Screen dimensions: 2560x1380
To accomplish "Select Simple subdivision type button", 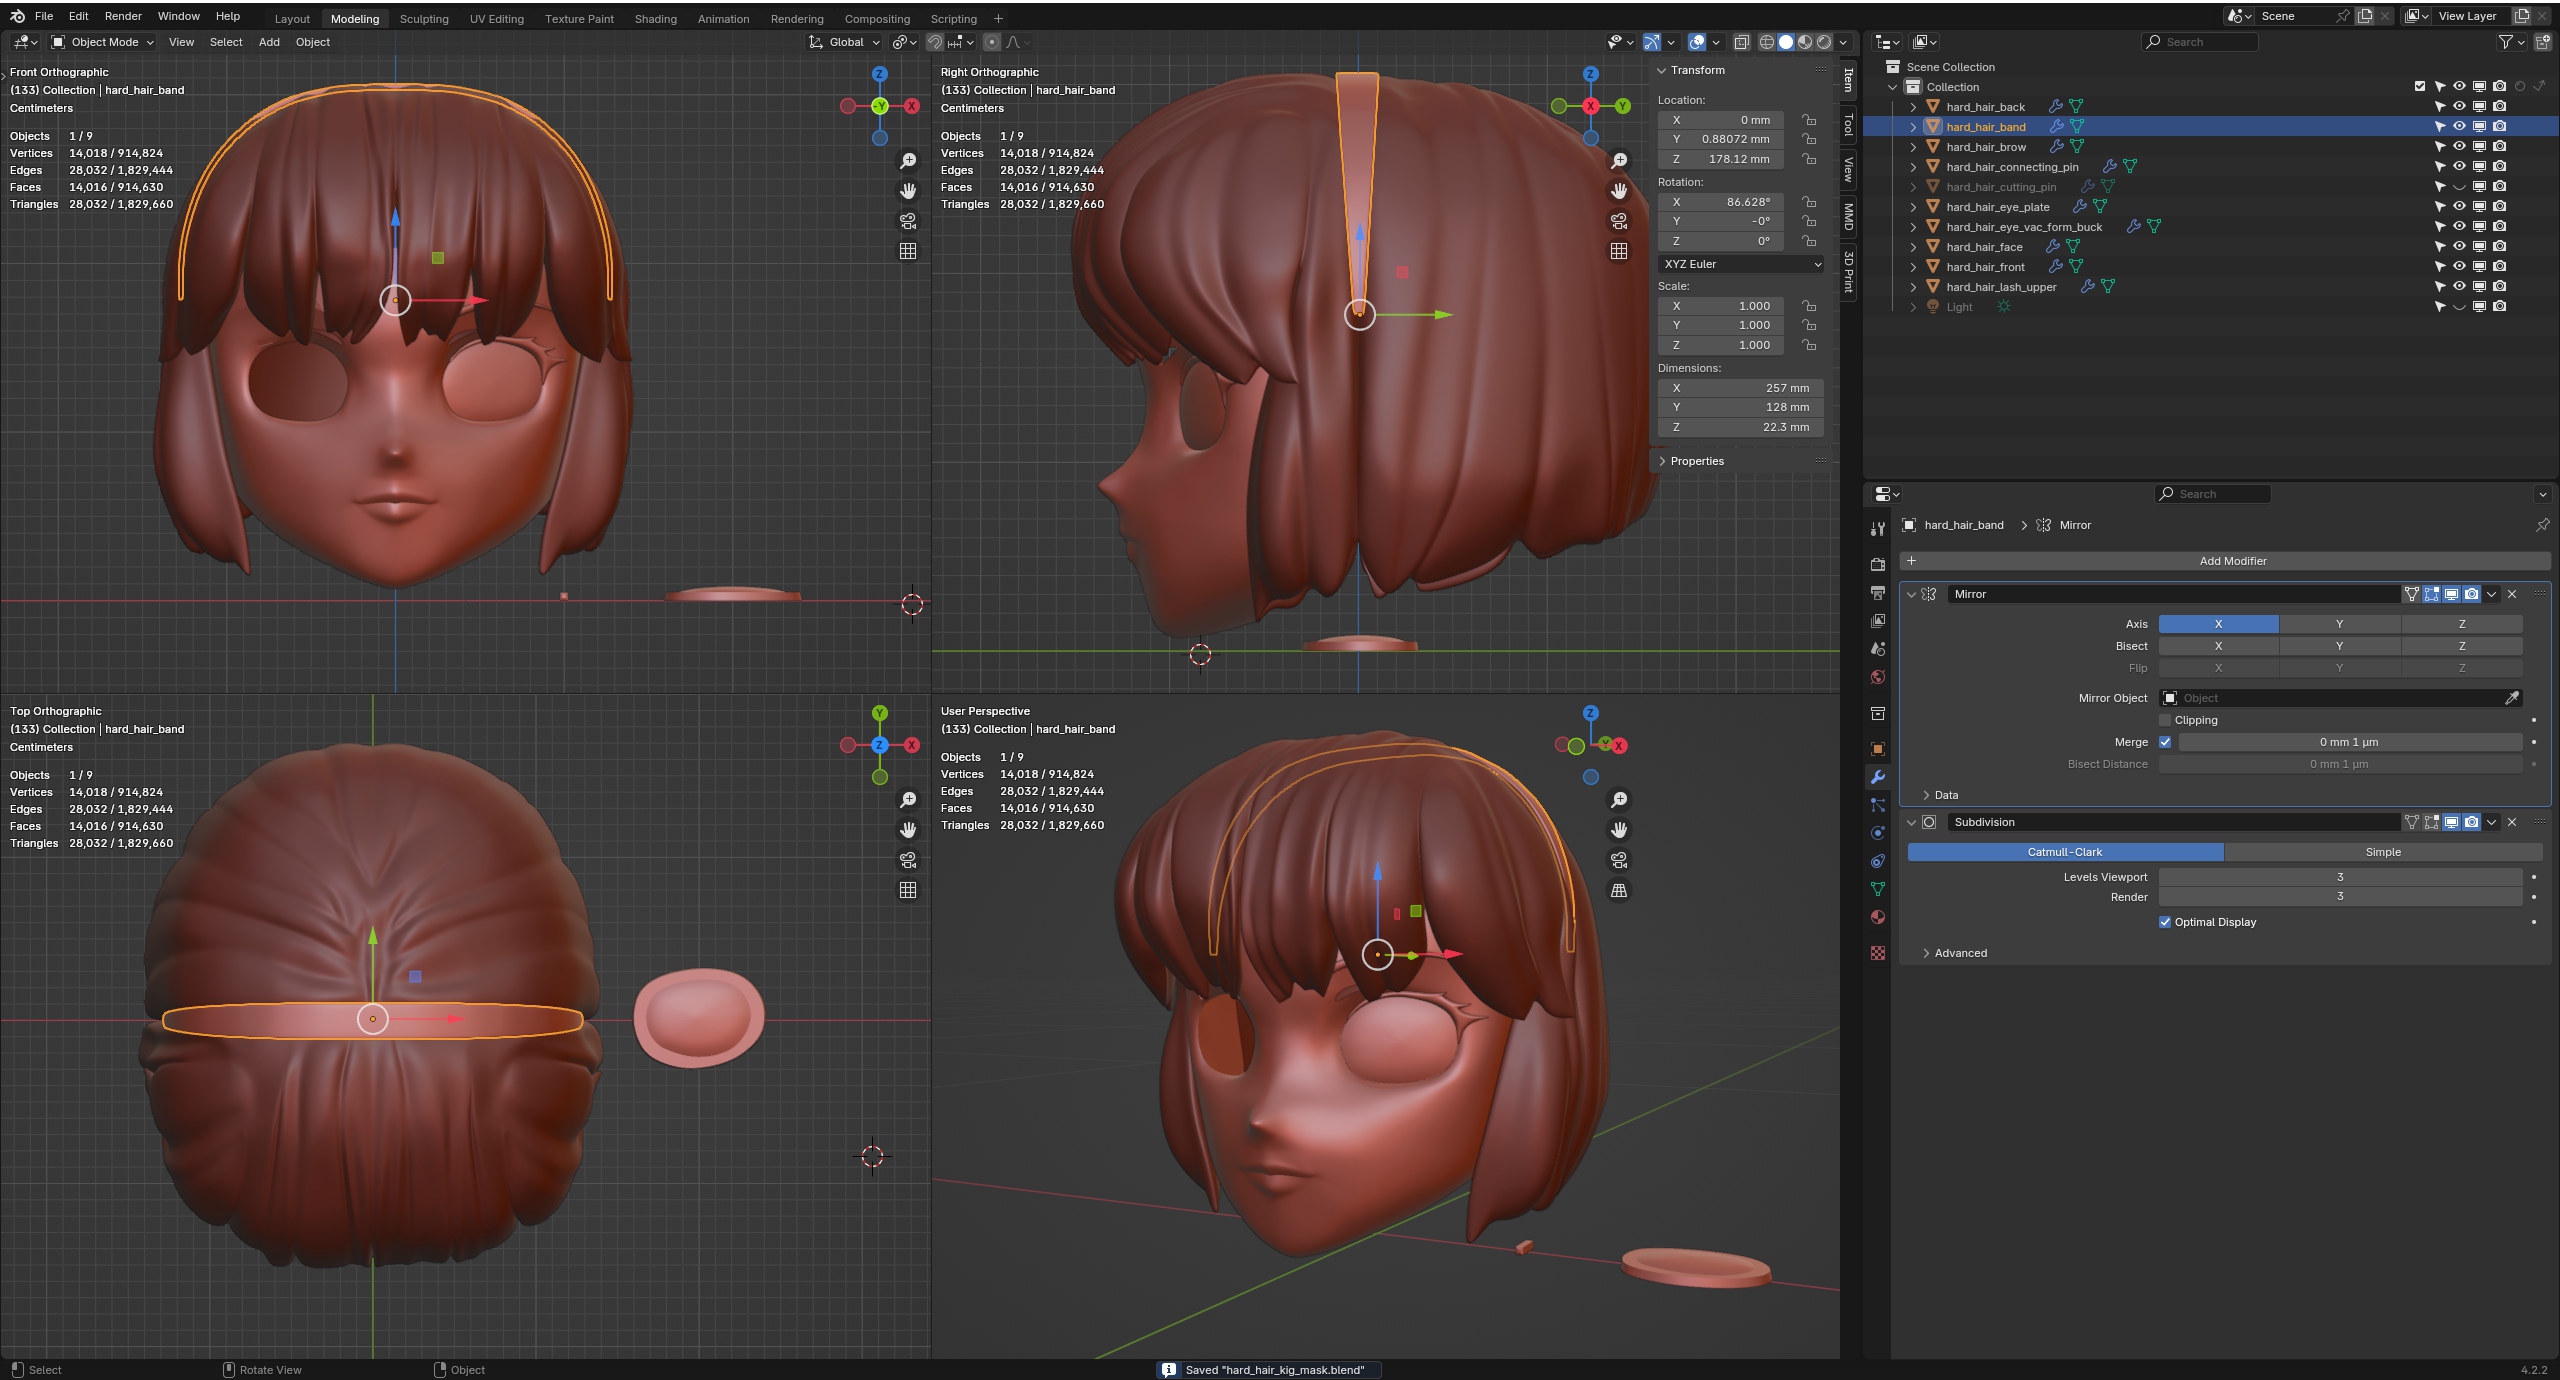I will (2382, 852).
